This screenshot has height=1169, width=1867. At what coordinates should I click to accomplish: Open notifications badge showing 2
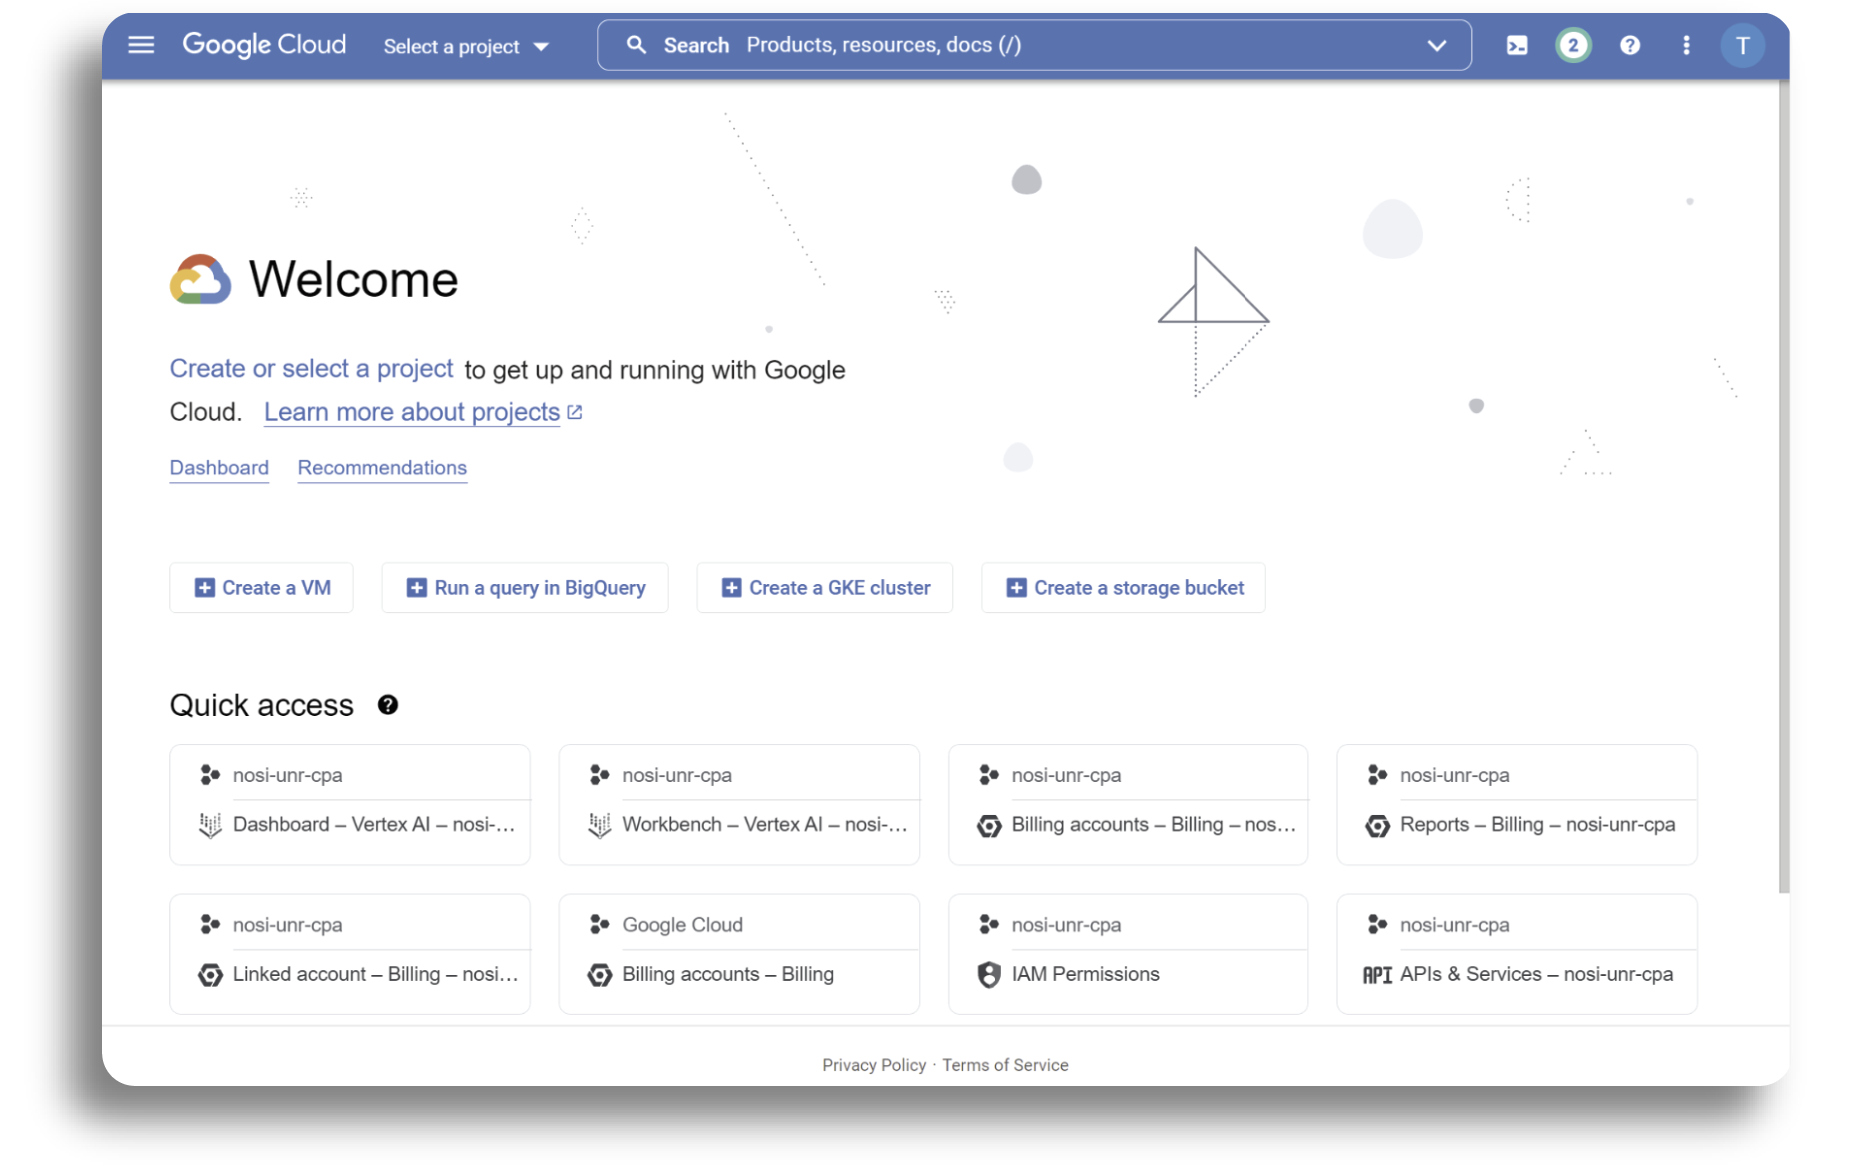(1573, 45)
